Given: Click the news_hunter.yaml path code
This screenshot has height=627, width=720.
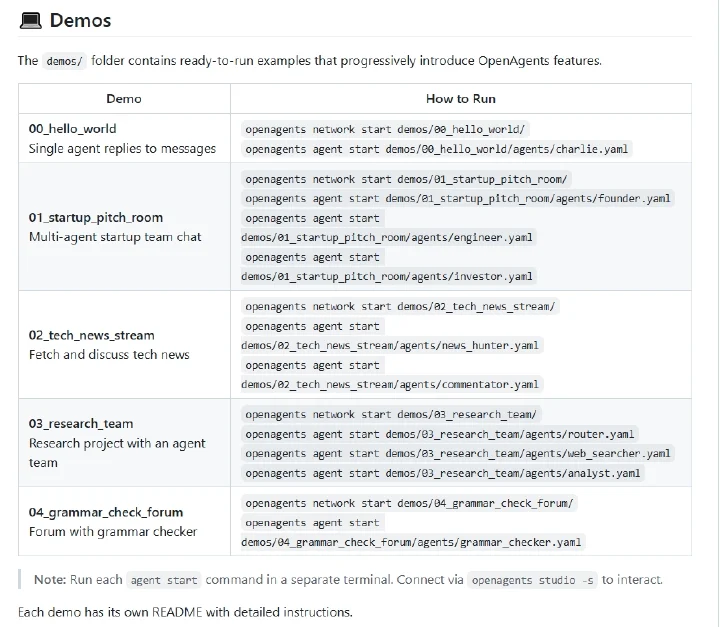Looking at the screenshot, I should point(390,345).
